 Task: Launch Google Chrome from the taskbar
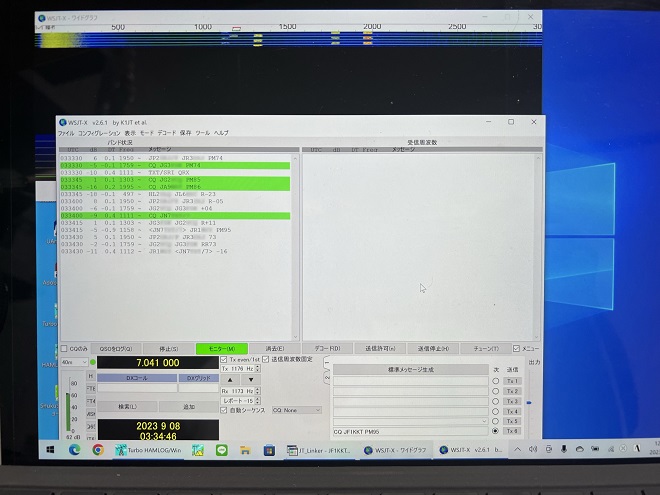(98, 450)
